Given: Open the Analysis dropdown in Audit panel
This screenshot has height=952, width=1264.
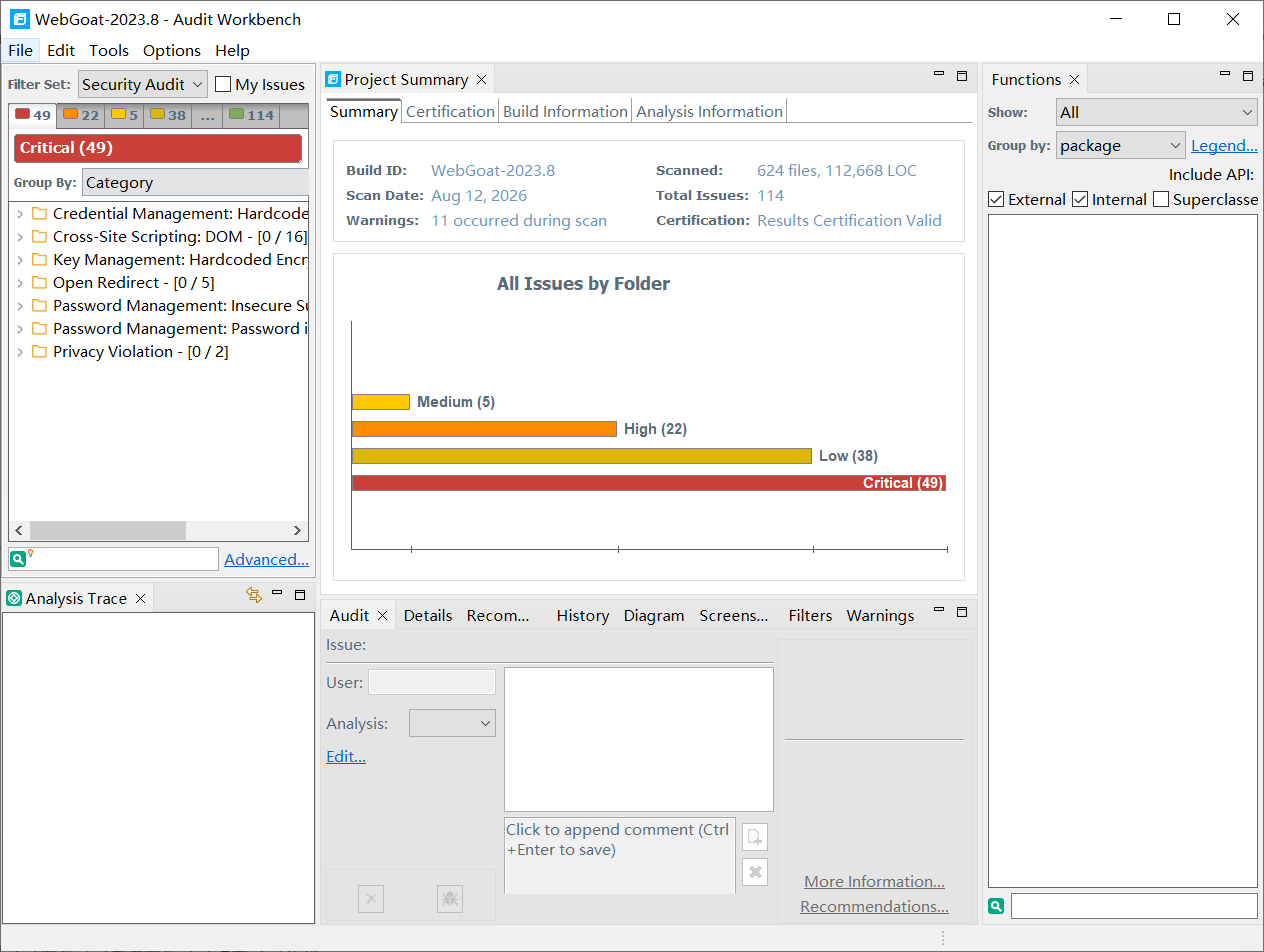Looking at the screenshot, I should click(452, 723).
